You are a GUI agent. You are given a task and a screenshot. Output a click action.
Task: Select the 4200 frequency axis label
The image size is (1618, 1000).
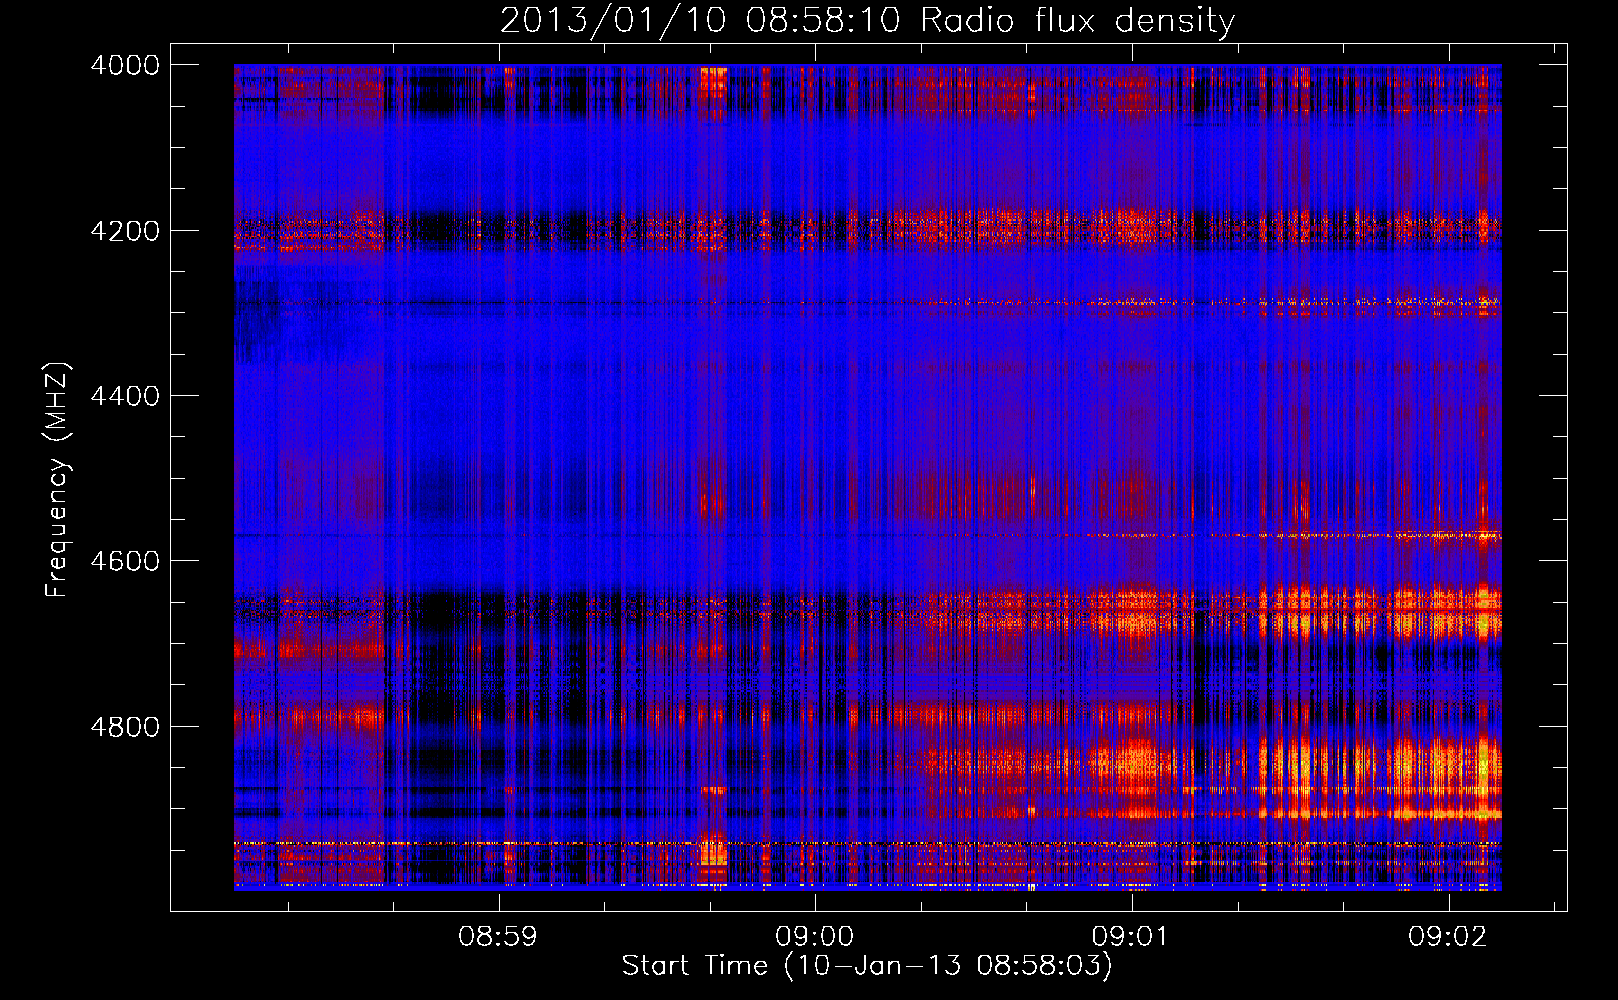tap(125, 230)
